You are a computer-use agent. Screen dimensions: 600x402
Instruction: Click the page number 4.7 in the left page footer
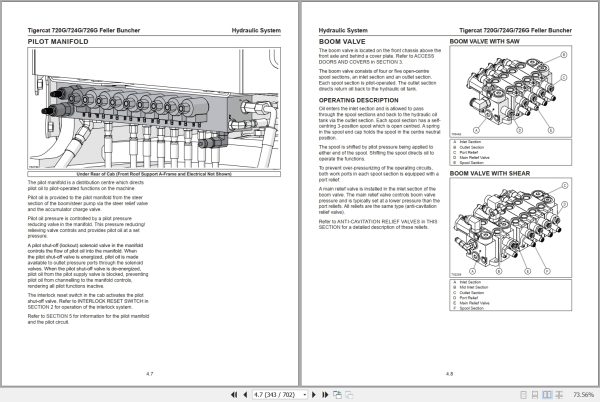[150, 374]
